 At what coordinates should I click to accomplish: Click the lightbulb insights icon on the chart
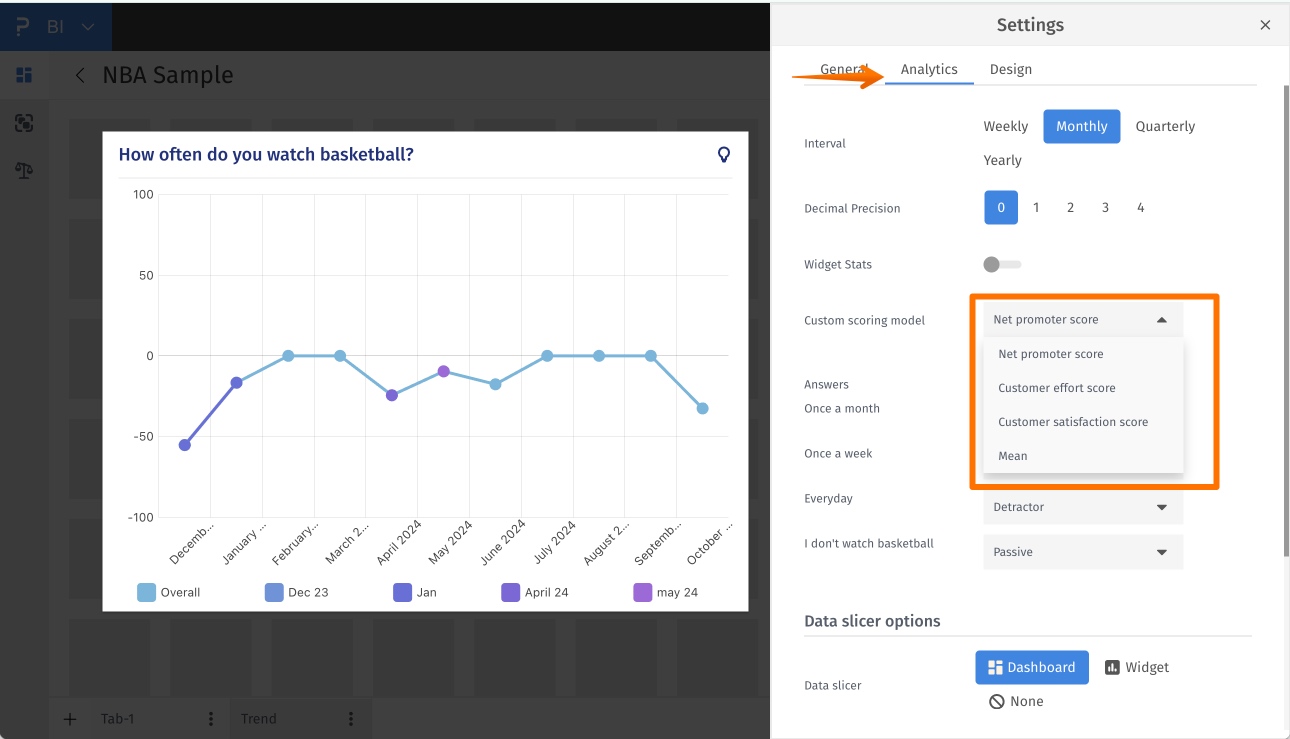[x=724, y=154]
